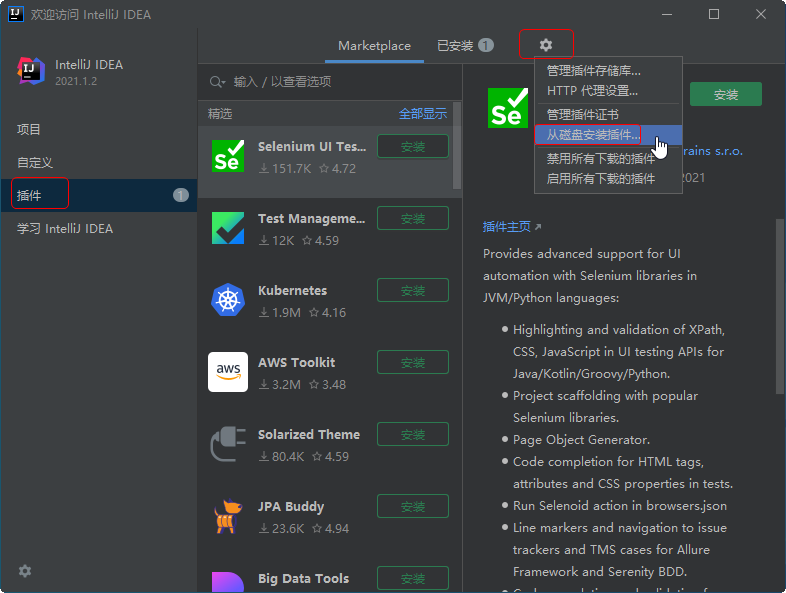Click the Solarized Theme plug icon
The height and width of the screenshot is (593, 786).
point(228,444)
